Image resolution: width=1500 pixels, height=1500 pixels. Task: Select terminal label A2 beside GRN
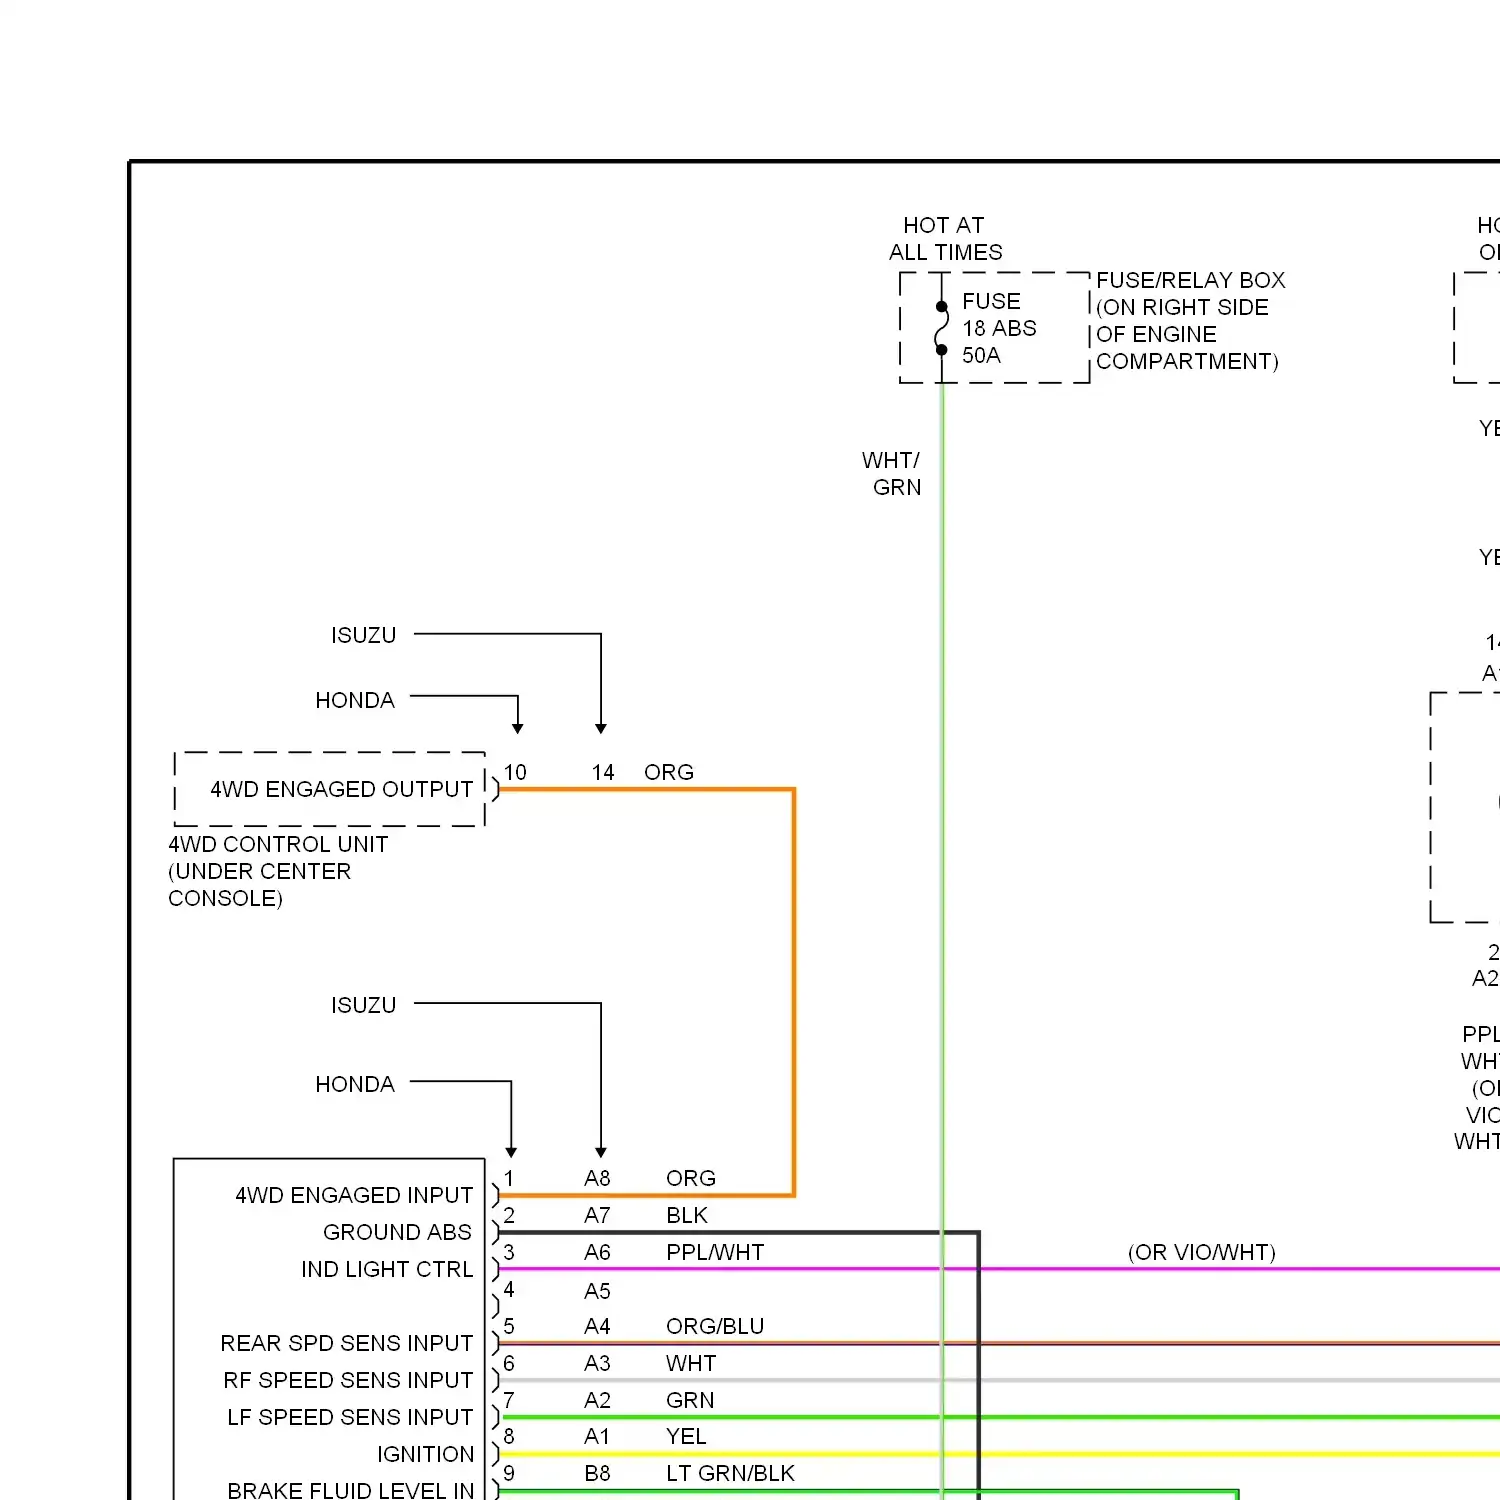click(597, 1400)
